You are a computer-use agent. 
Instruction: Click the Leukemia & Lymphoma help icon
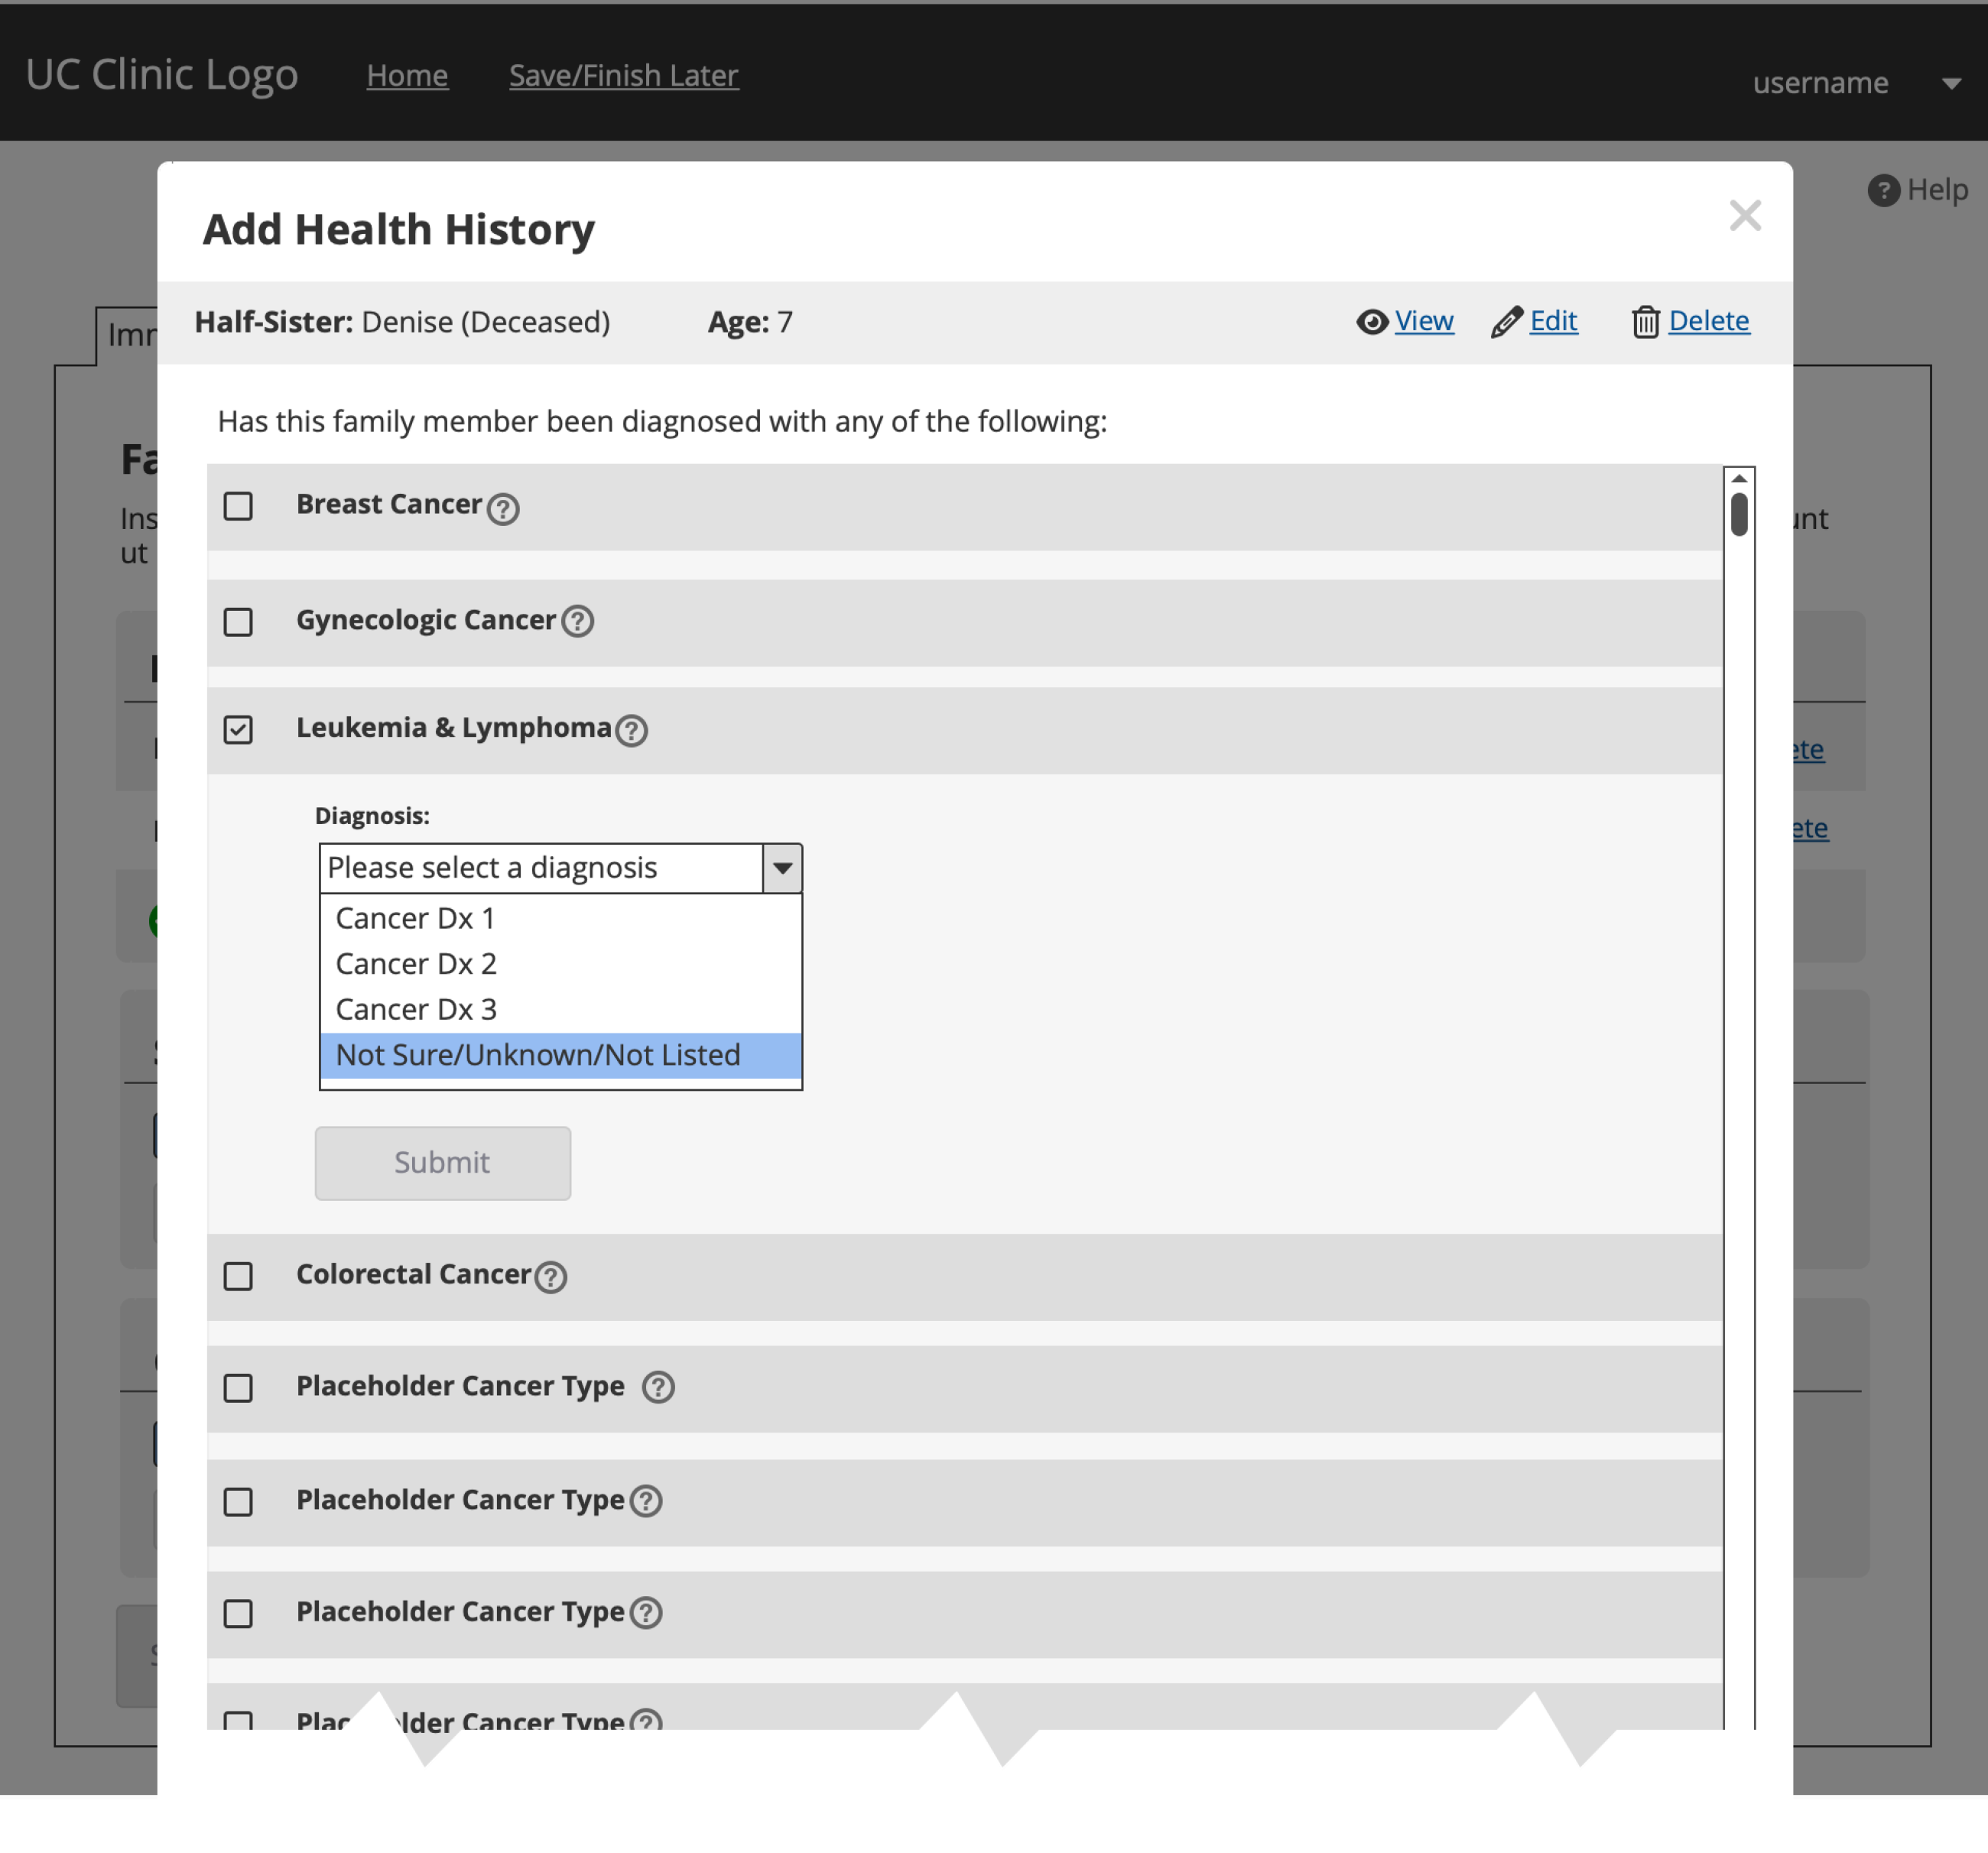point(631,730)
